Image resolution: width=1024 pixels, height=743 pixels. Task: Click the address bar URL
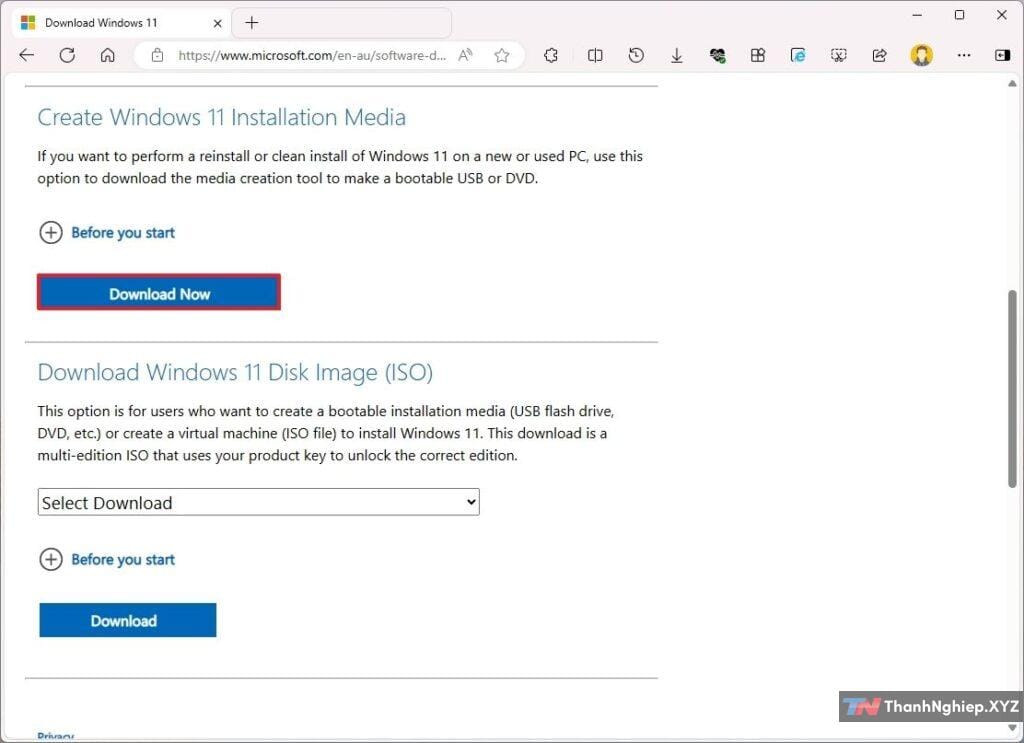point(312,55)
